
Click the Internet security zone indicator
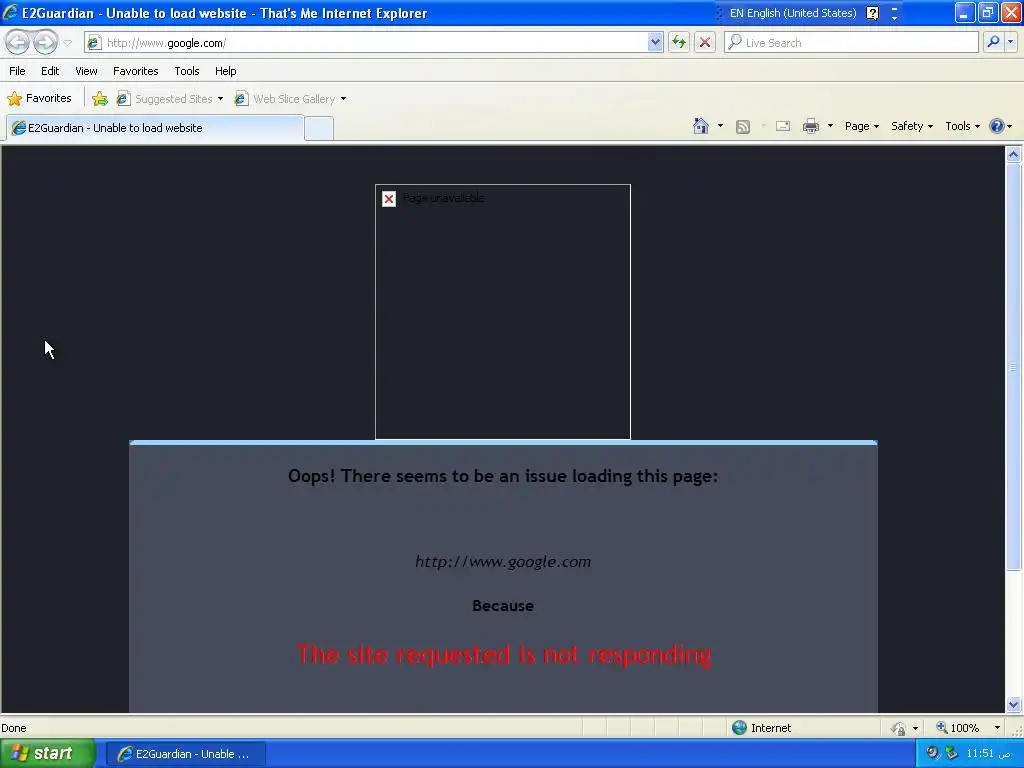(761, 728)
